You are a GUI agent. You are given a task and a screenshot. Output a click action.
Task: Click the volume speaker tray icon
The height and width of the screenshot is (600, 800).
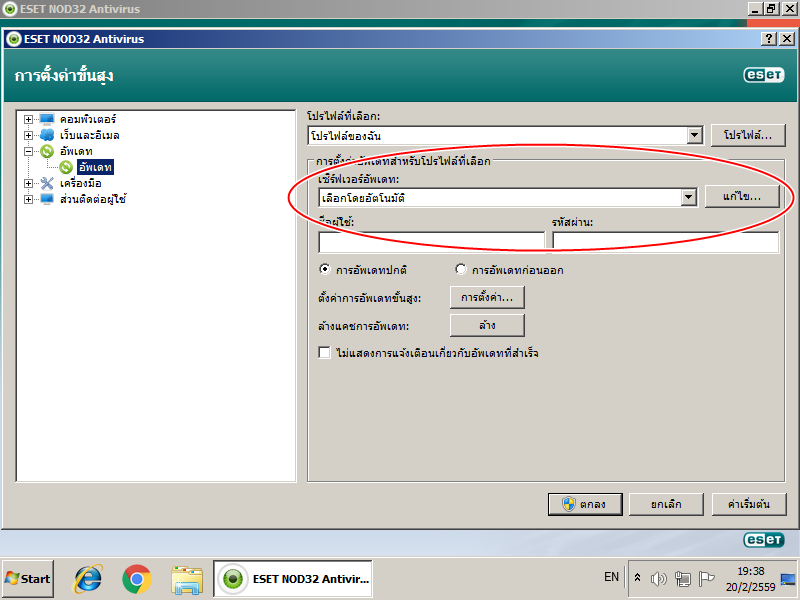point(659,579)
